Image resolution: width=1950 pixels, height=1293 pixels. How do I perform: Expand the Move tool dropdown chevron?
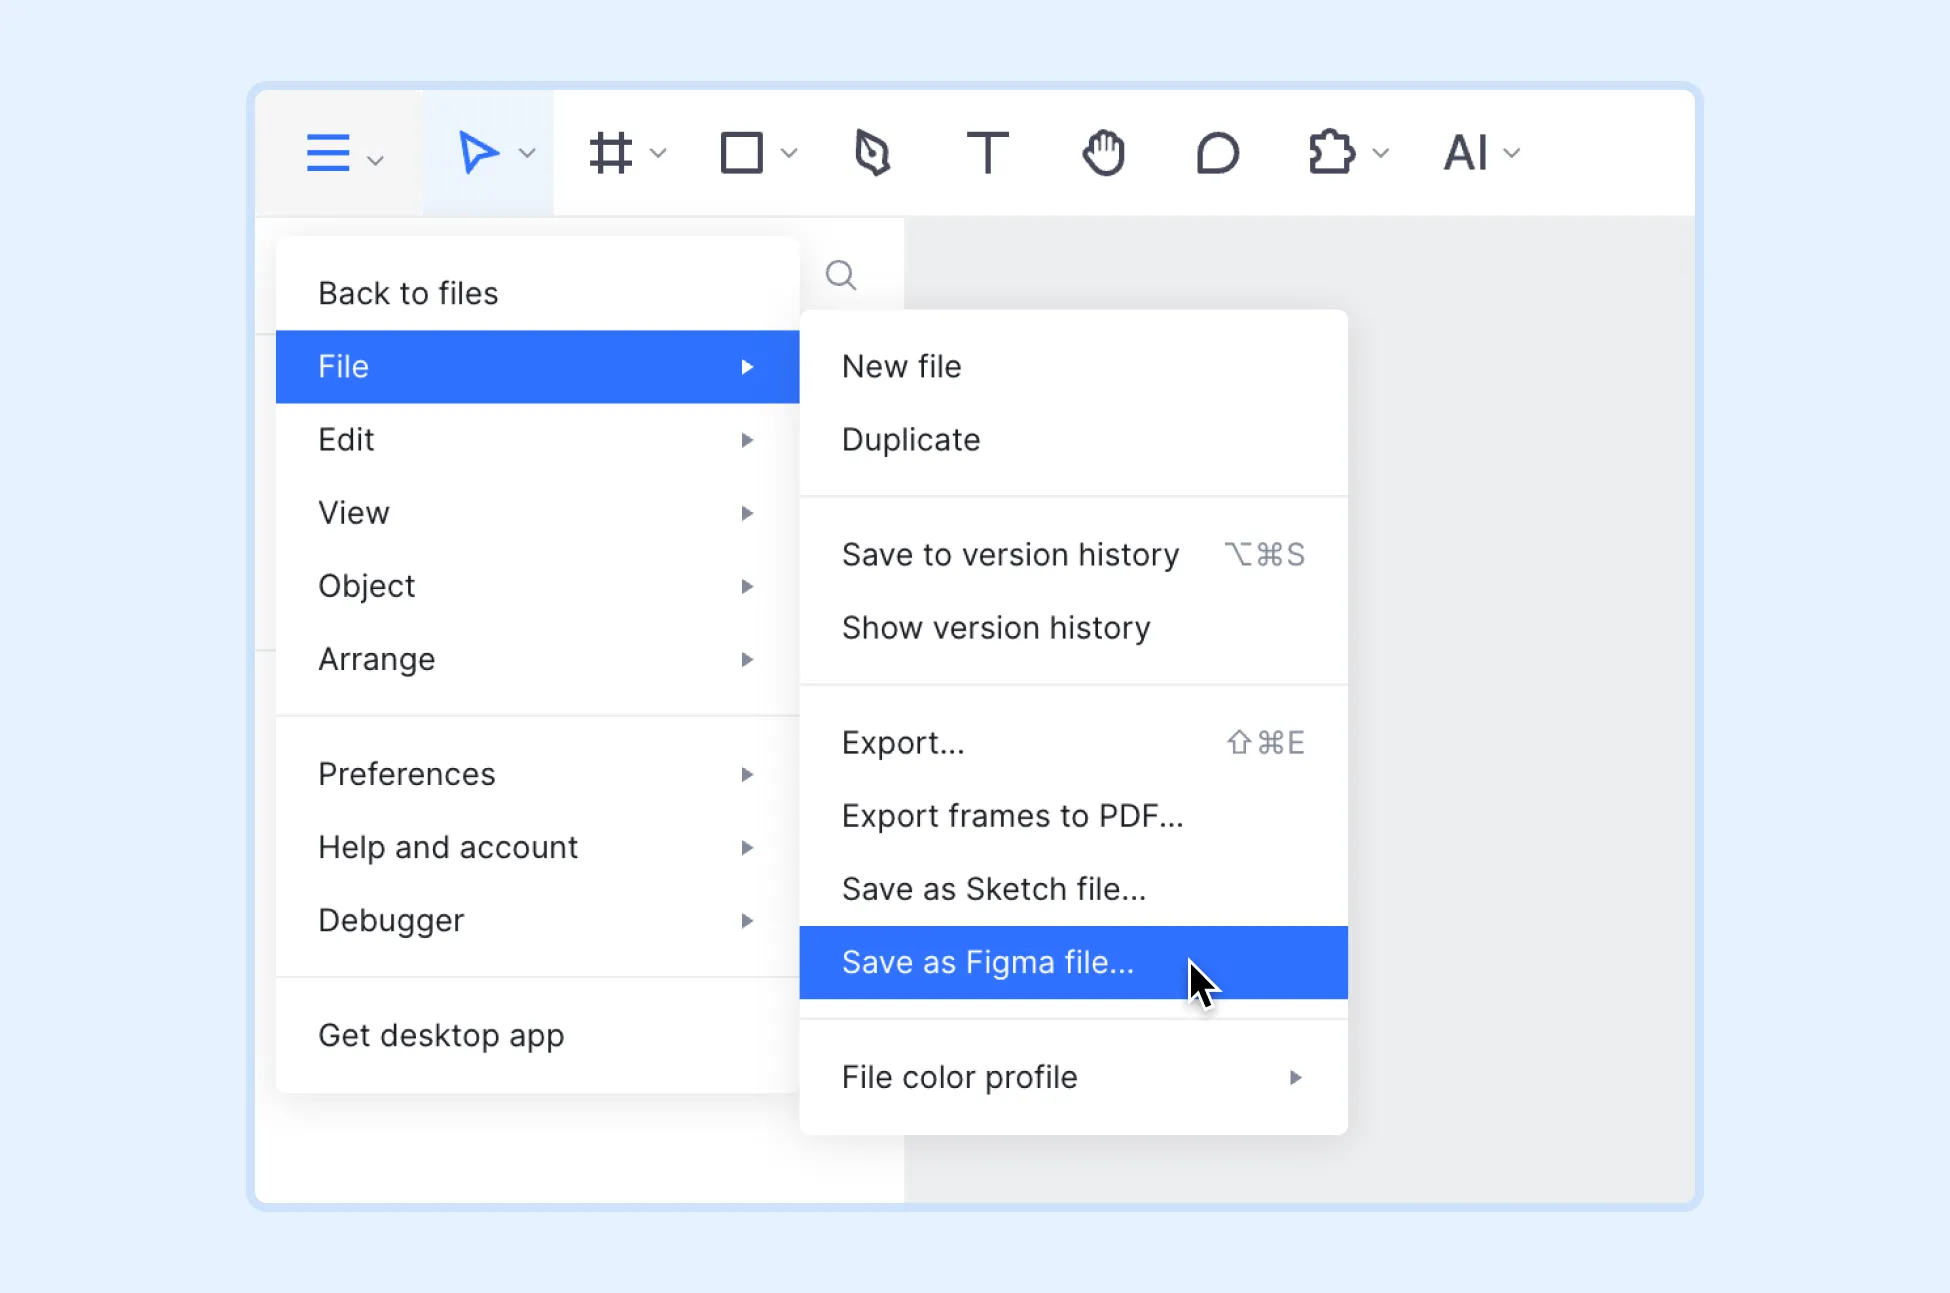527,153
